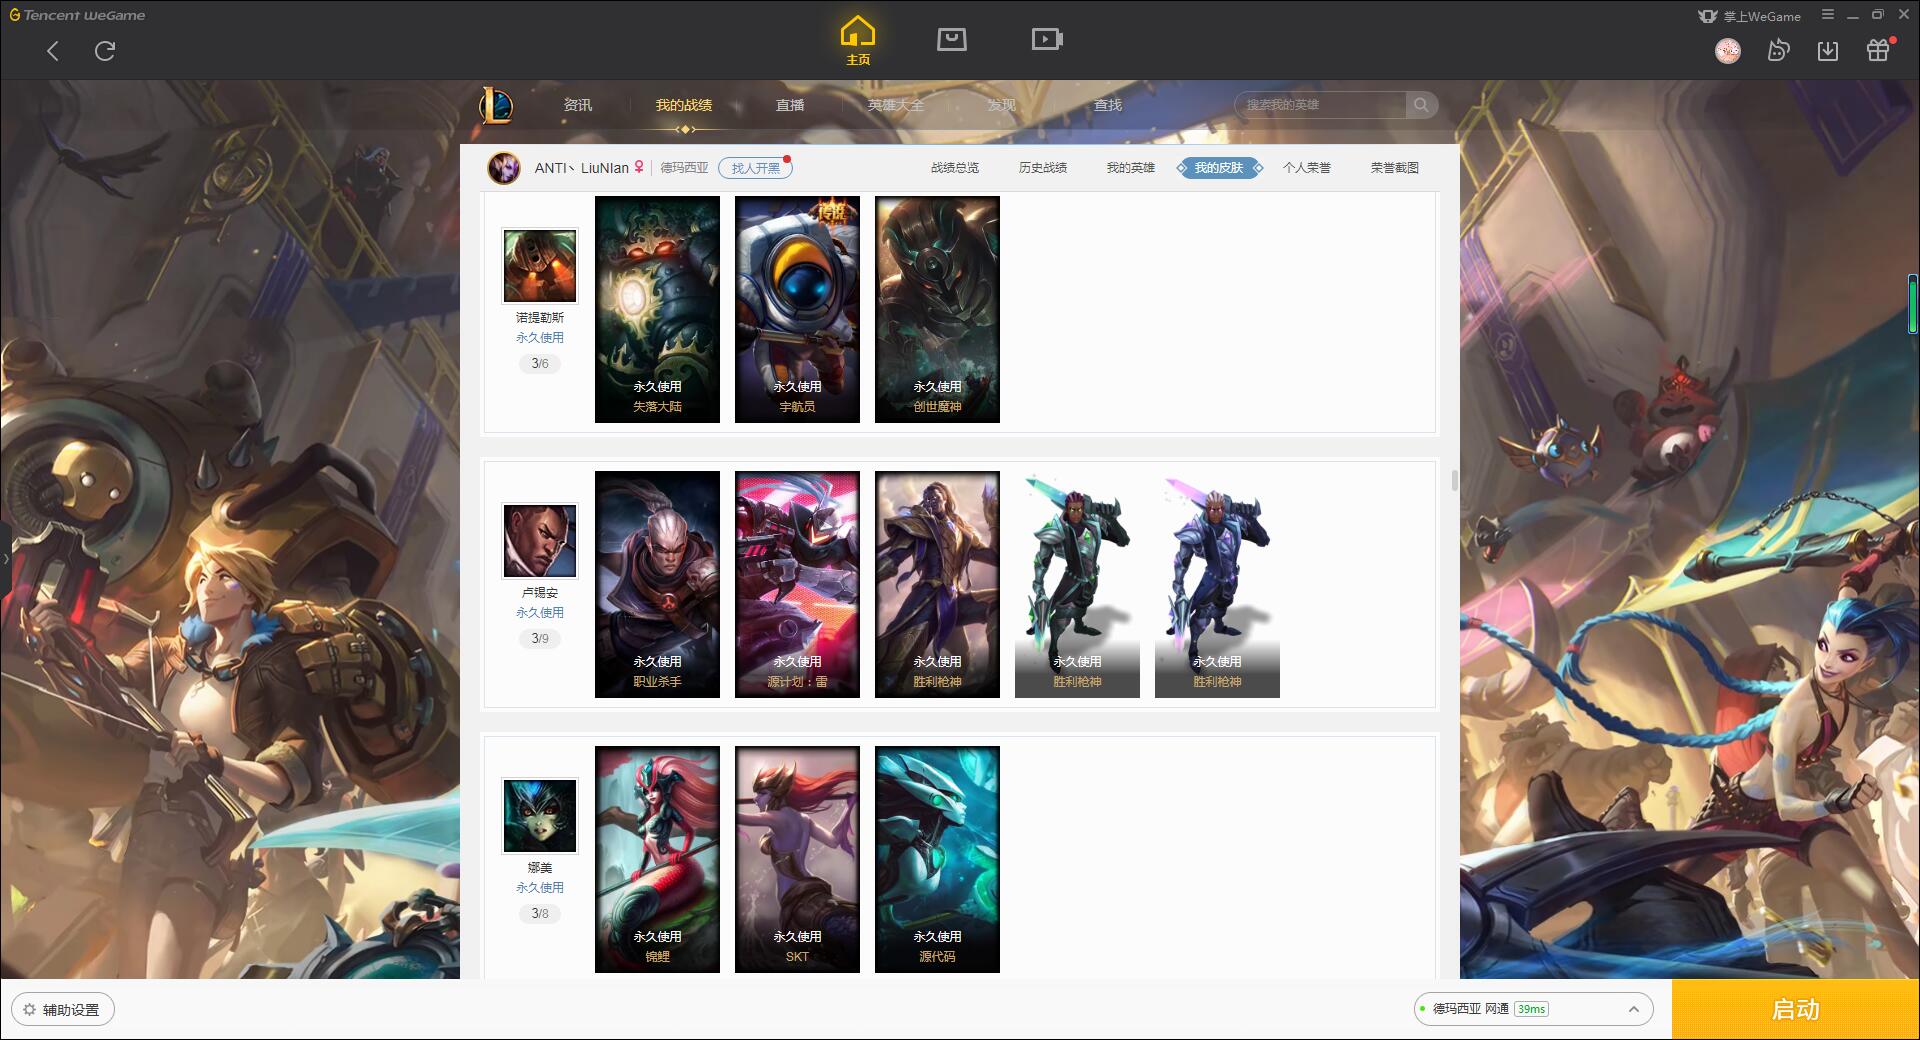
Task: Open the download manager icon
Action: (1827, 50)
